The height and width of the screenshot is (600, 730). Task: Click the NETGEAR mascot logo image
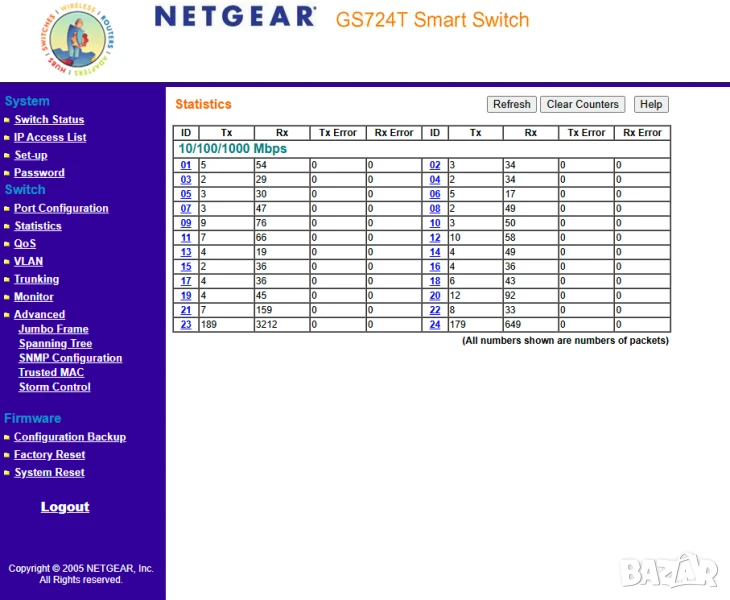(79, 40)
